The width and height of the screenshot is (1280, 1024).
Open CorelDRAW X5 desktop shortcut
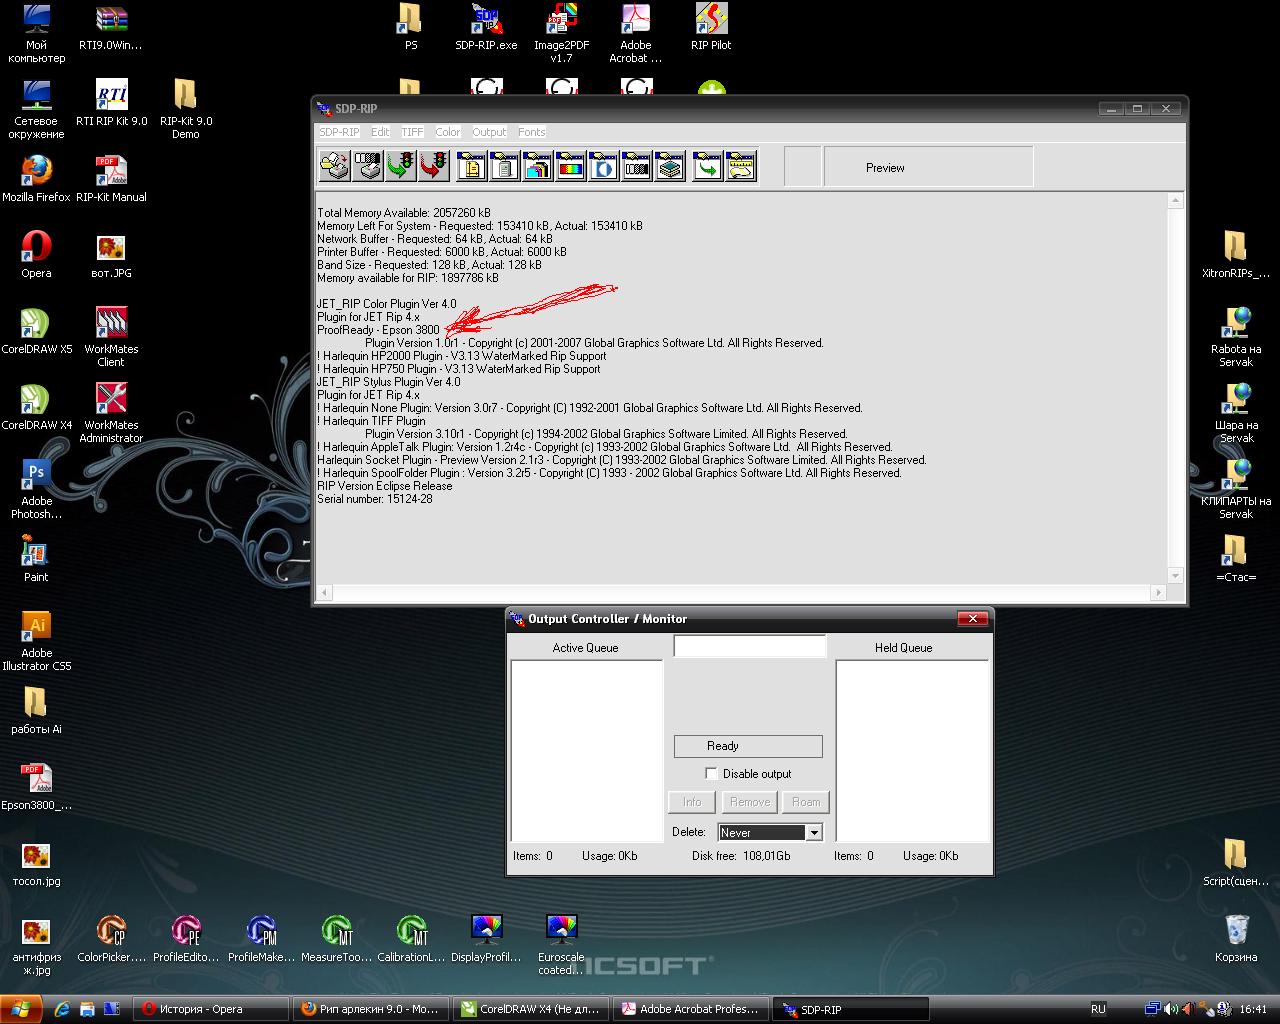36,331
